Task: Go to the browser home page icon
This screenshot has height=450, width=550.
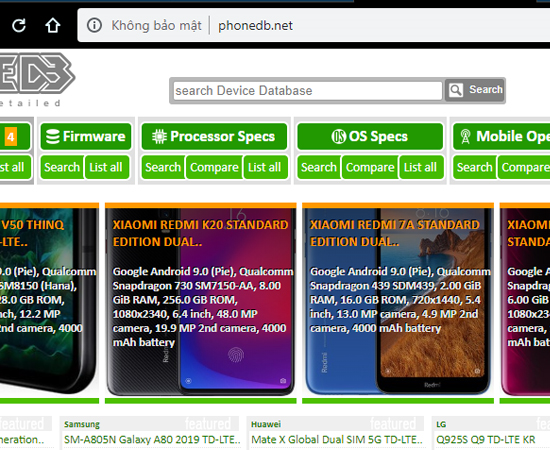Action: (x=53, y=25)
